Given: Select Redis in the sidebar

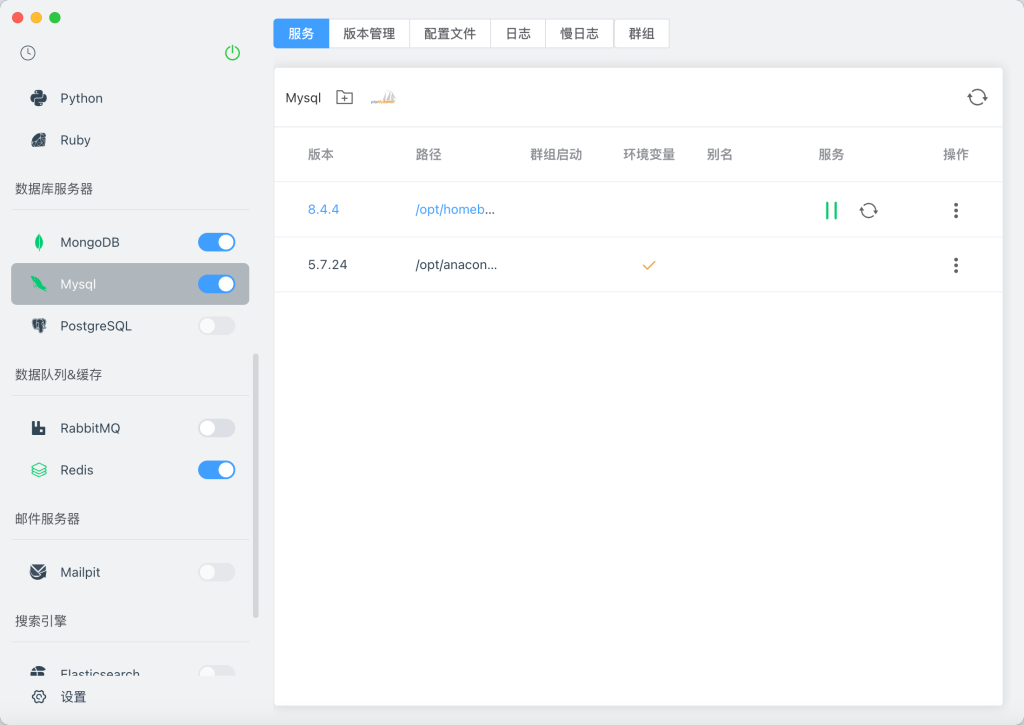Looking at the screenshot, I should pos(130,470).
